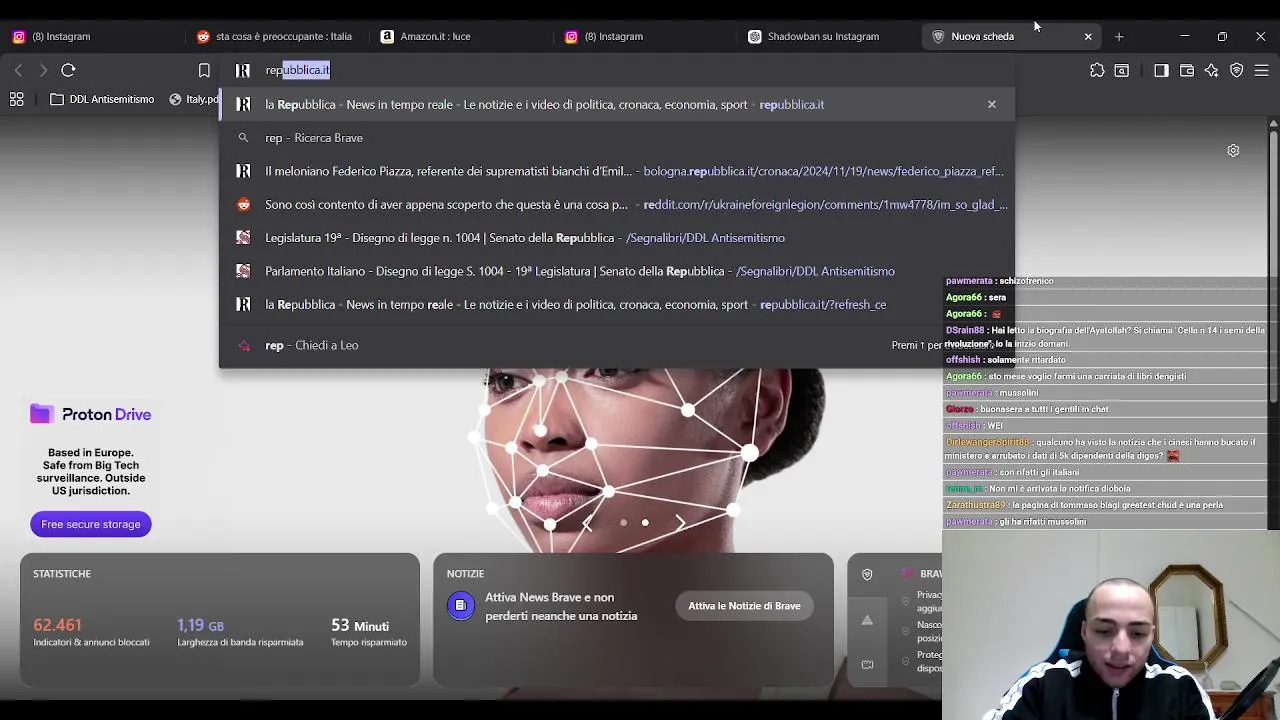This screenshot has width=1280, height=720.
Task: Select 'Parlamento Italiano - Disegno di legge S. 1004' suggestion
Action: [x=616, y=271]
